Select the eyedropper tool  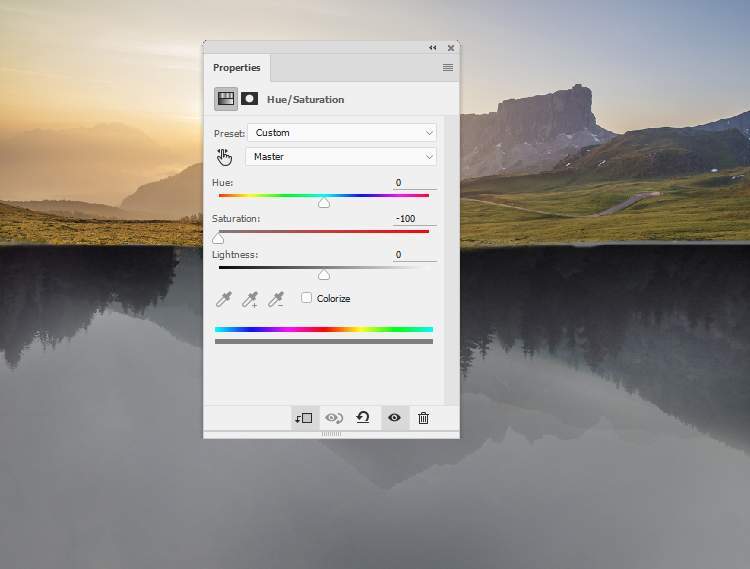(x=224, y=299)
